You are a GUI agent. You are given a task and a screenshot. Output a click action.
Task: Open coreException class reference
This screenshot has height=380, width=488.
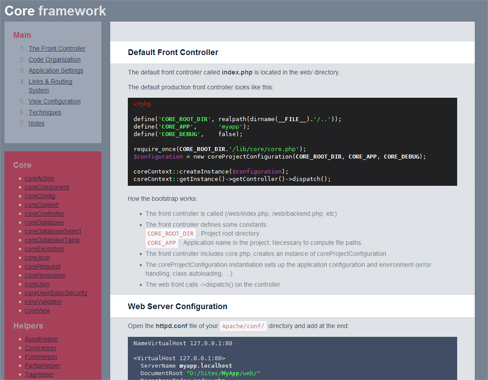(x=44, y=249)
